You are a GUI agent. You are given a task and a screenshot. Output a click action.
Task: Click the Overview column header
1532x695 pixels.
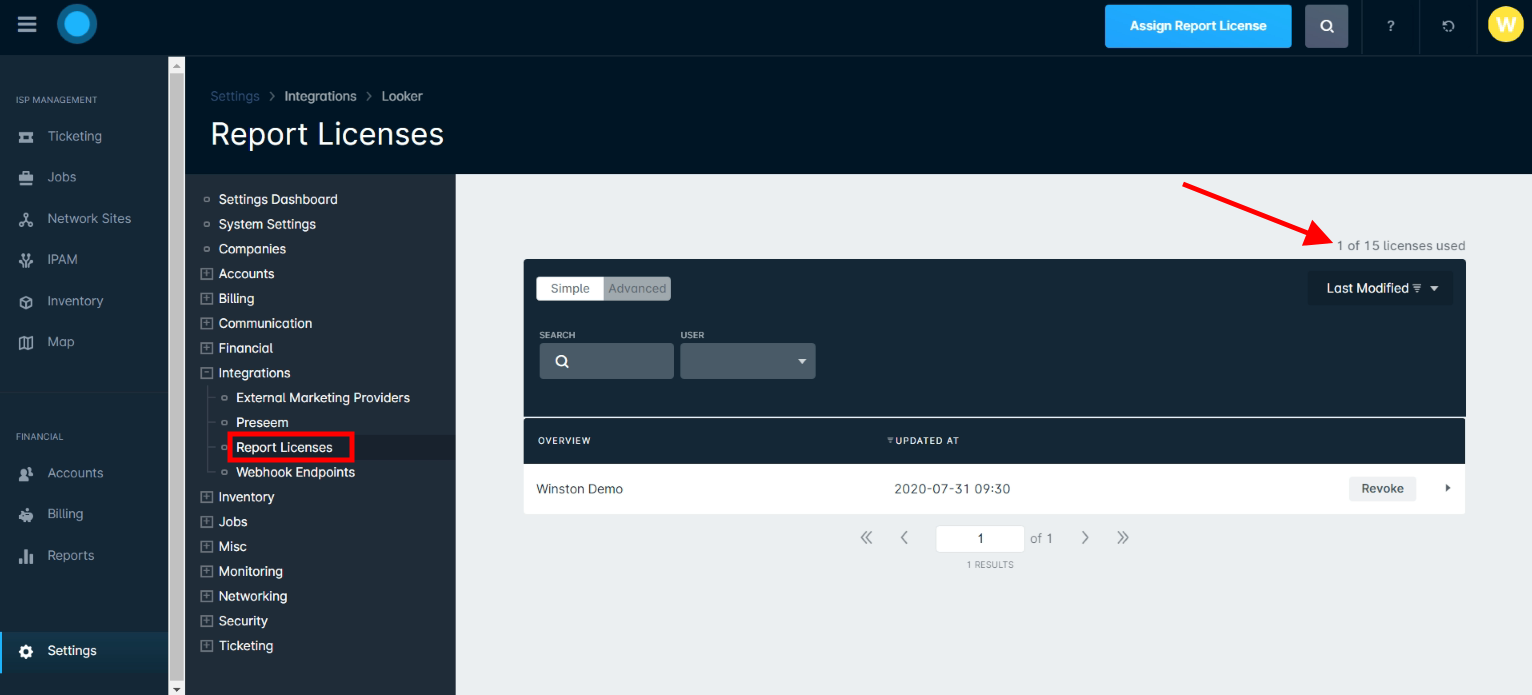coord(564,441)
